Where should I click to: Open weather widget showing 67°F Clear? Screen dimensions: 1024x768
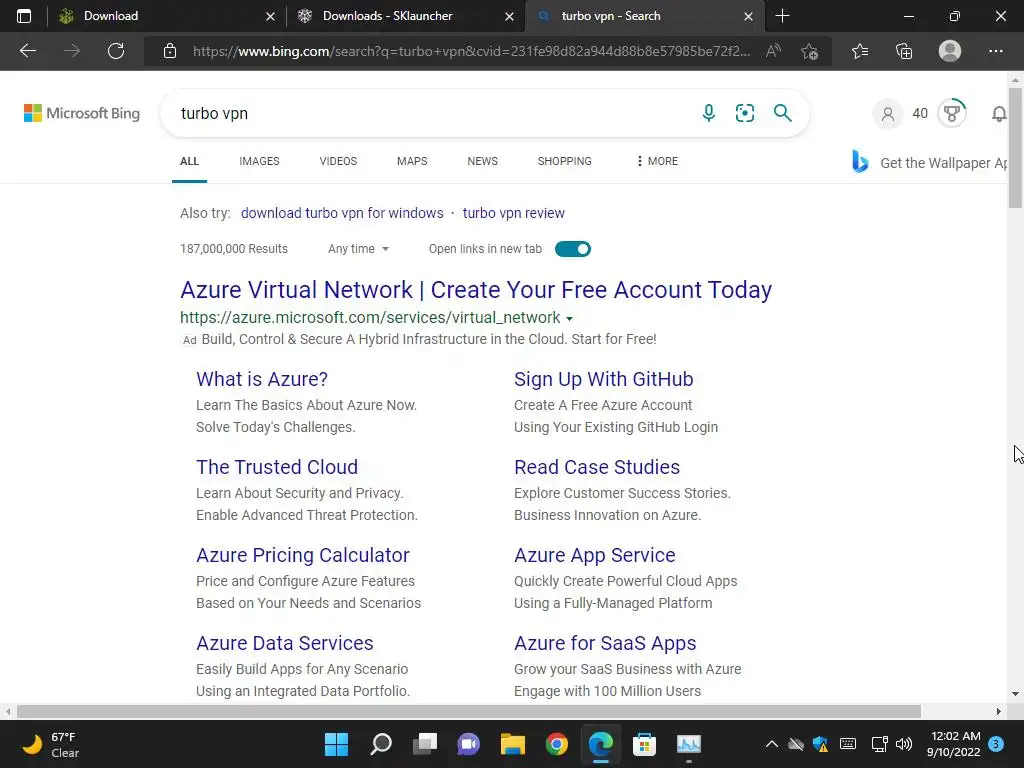coord(51,744)
